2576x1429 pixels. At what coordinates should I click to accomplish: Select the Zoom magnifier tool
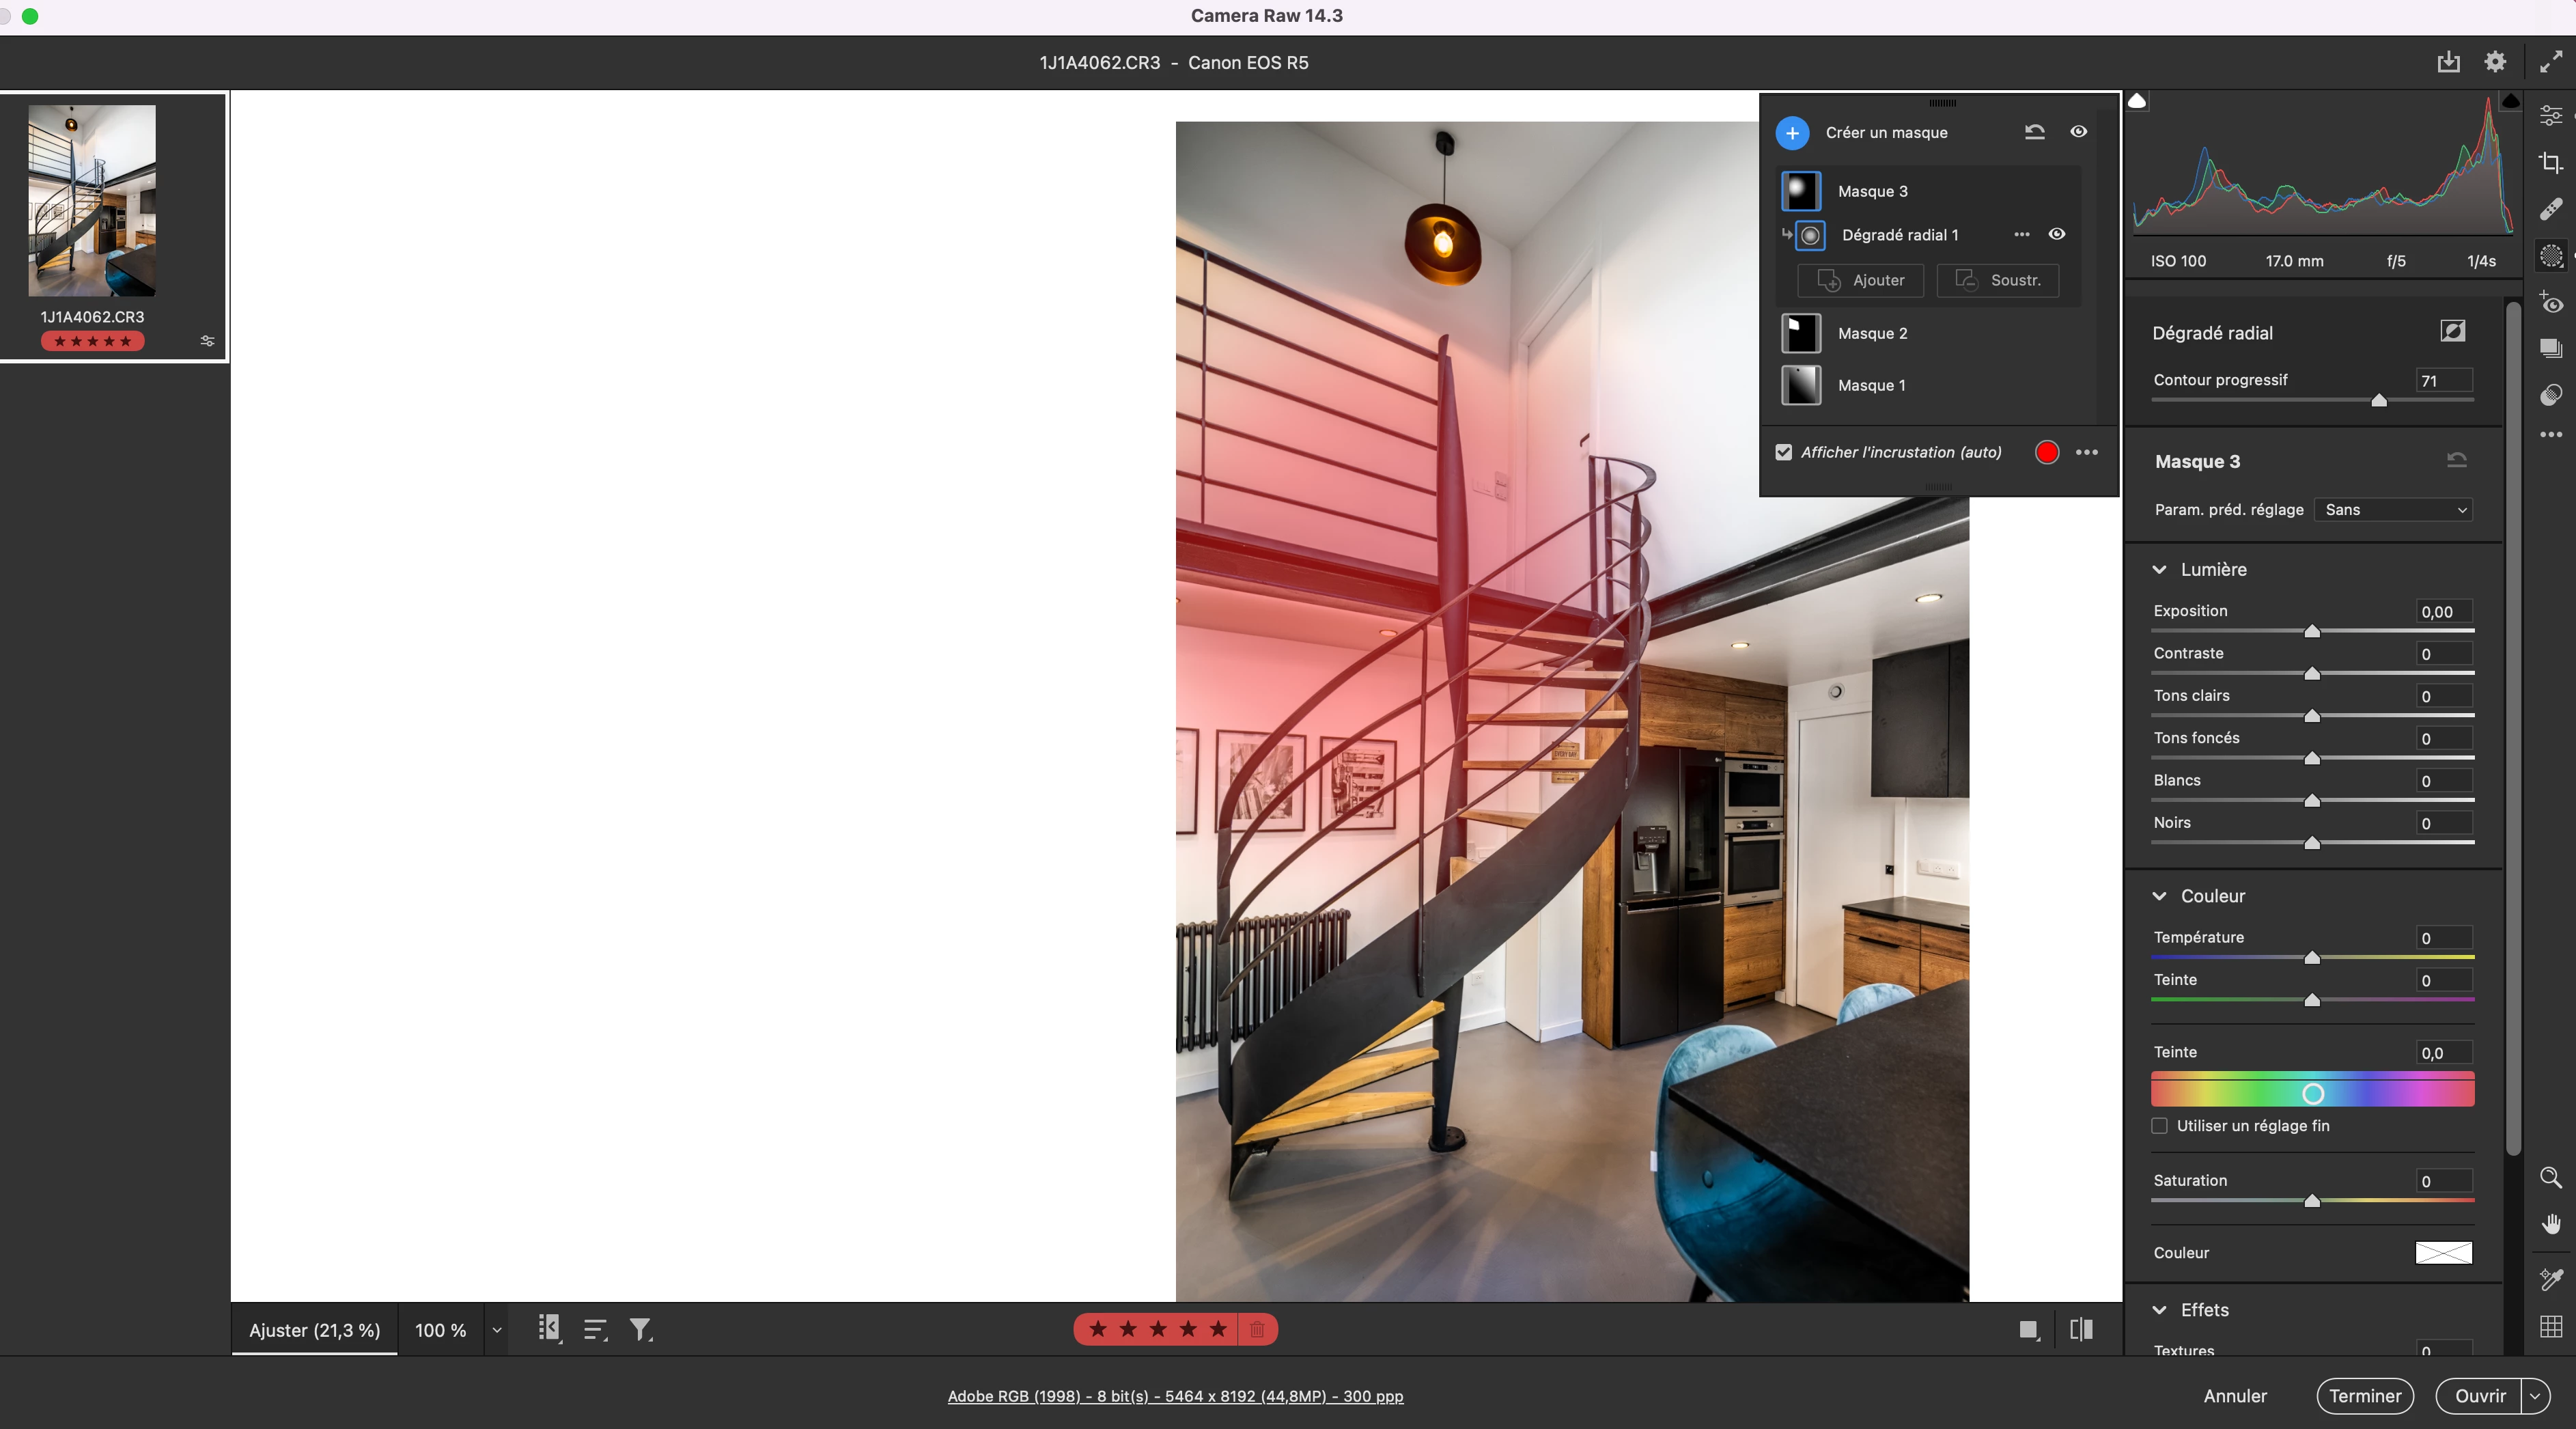pyautogui.click(x=2551, y=1177)
